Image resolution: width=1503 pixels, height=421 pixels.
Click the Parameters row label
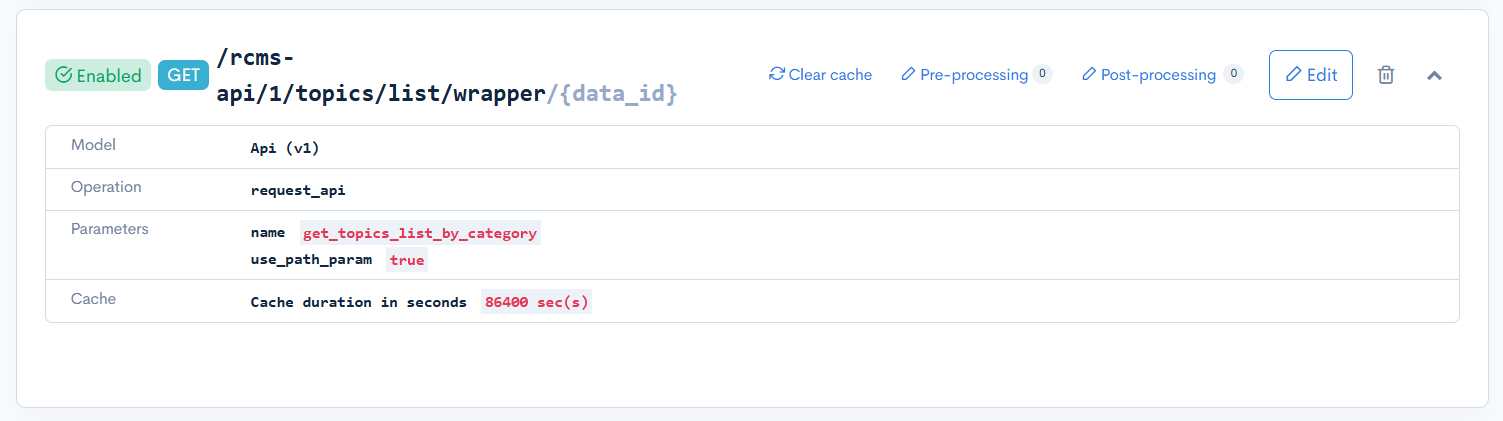tap(109, 229)
